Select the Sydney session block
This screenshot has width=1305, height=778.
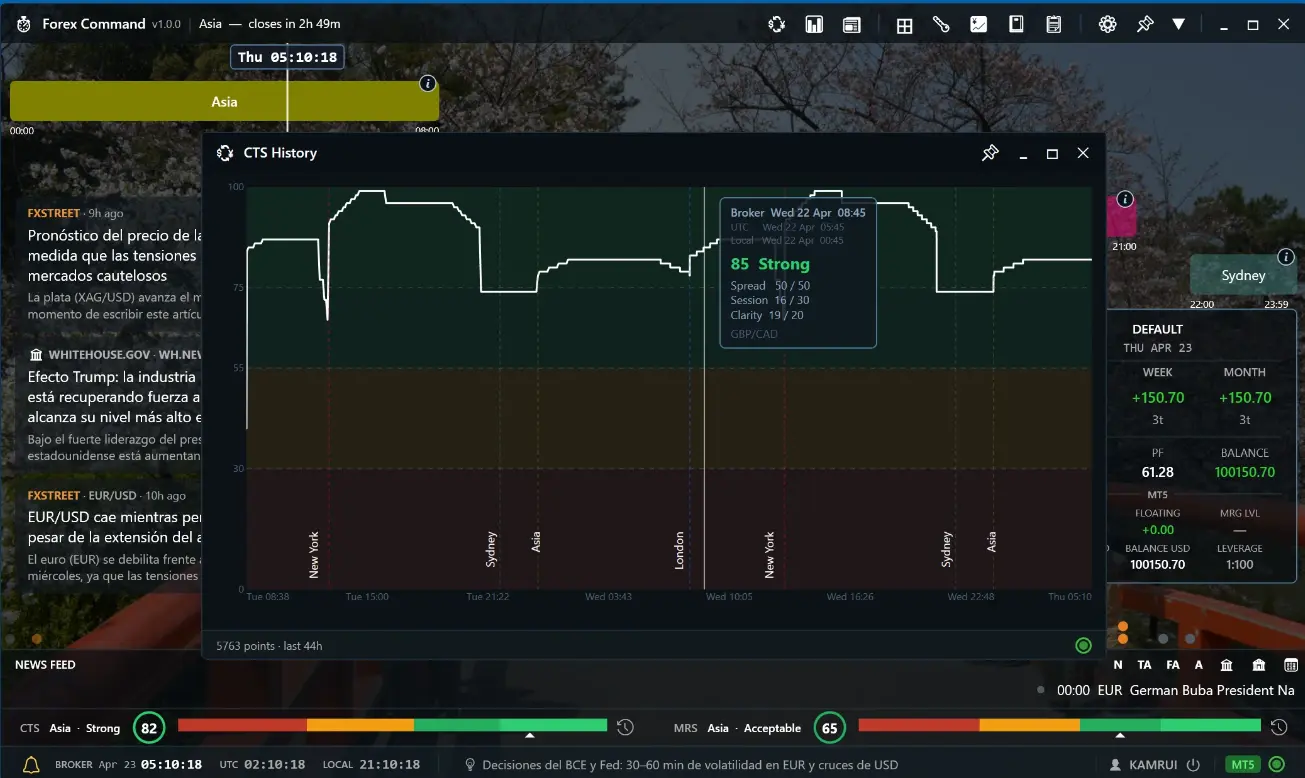click(1243, 275)
